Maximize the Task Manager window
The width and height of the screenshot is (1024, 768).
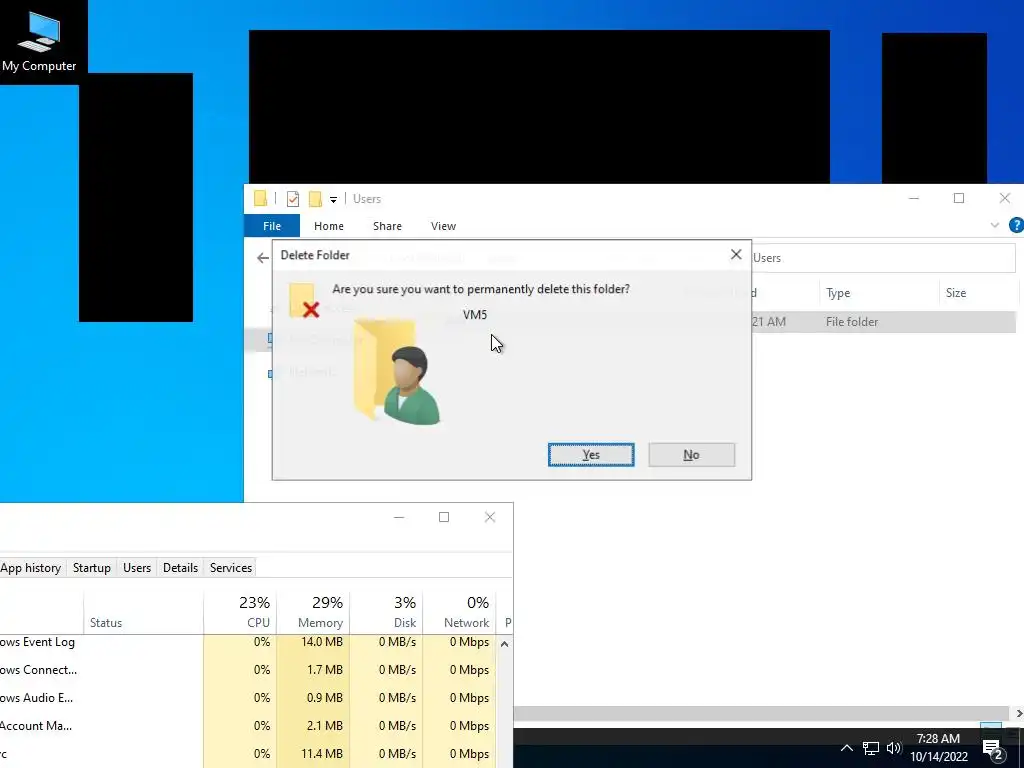pyautogui.click(x=444, y=517)
